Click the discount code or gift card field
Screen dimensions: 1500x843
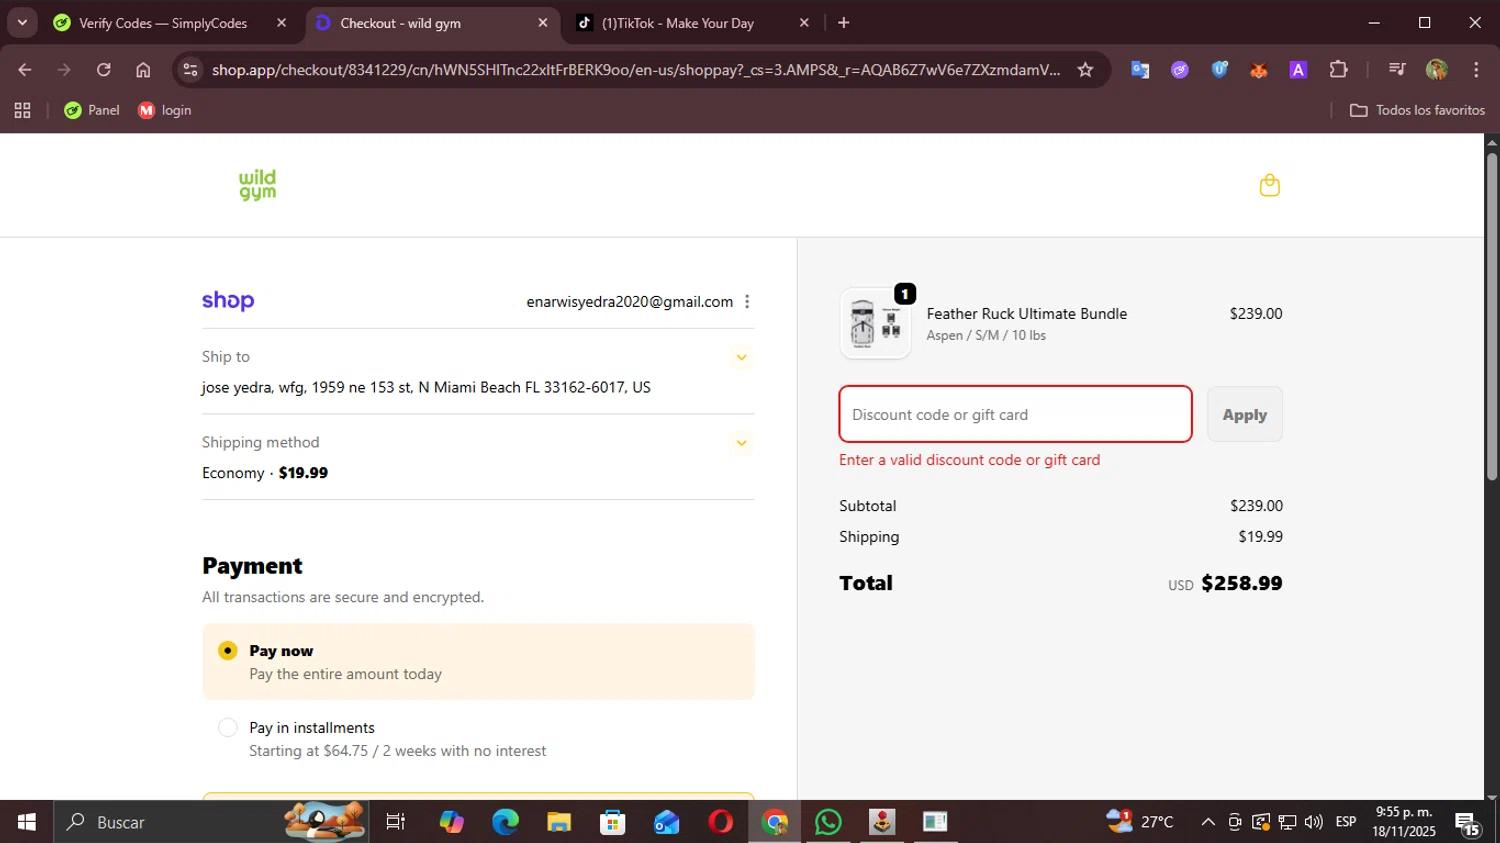click(x=1015, y=414)
